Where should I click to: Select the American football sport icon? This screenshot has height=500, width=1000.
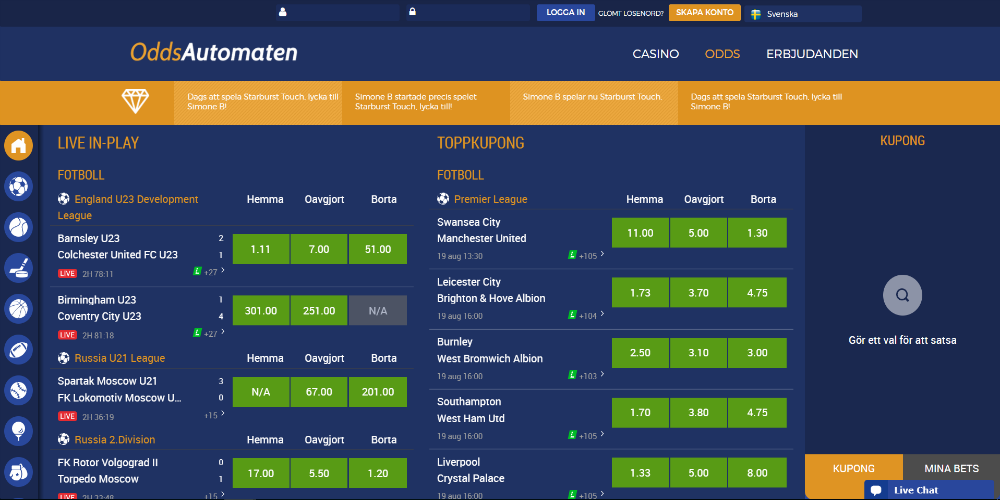(x=18, y=349)
